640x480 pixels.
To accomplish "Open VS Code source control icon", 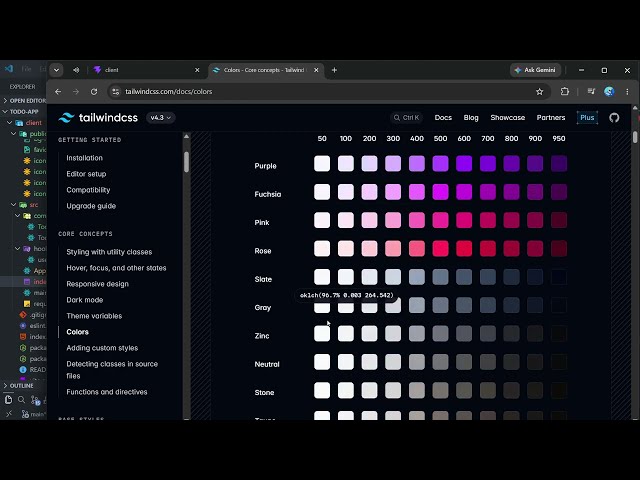I will 36,400.
